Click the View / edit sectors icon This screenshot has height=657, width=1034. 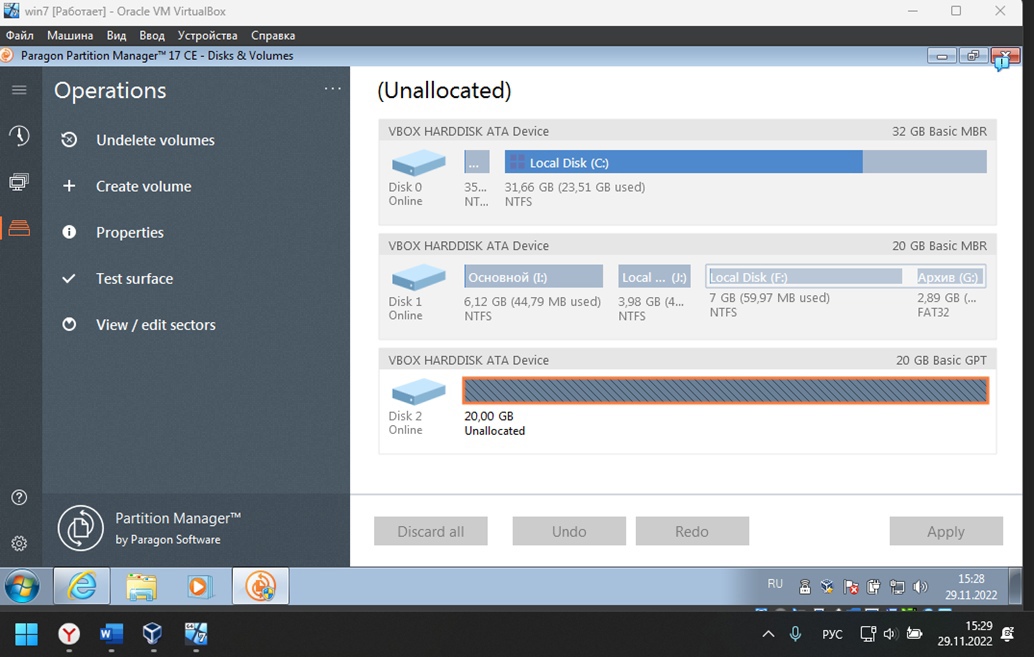69,325
